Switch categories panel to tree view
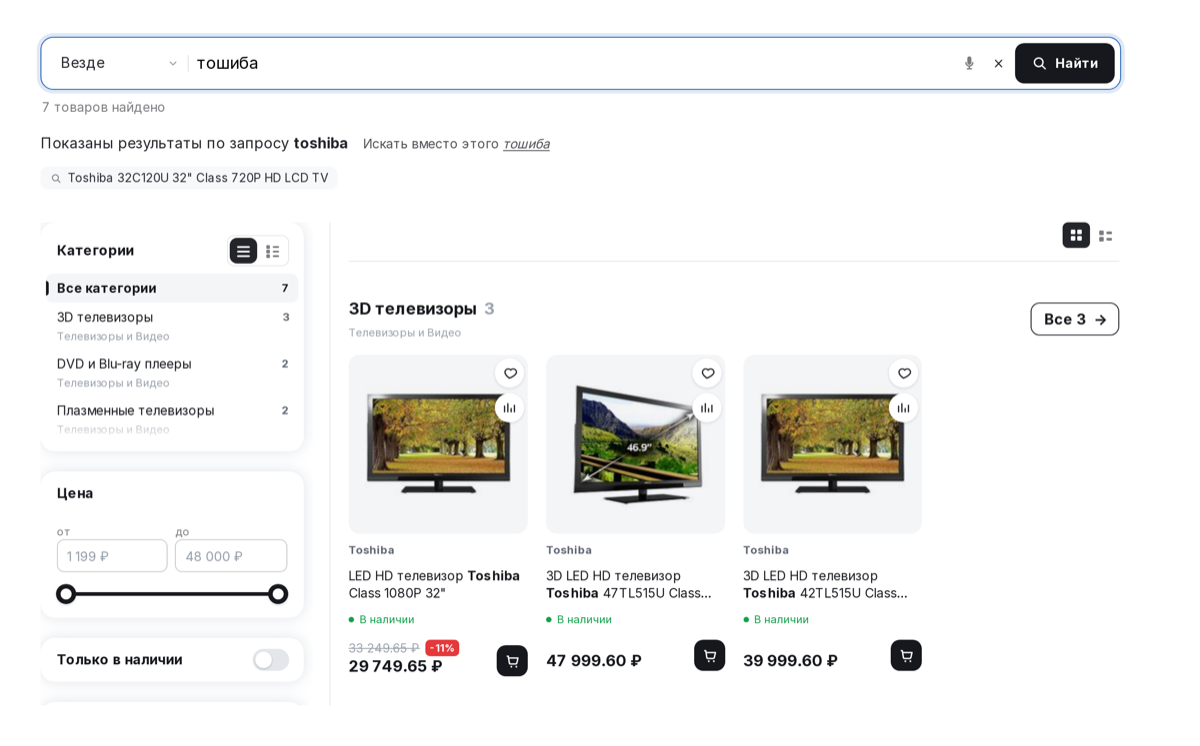 click(x=272, y=251)
